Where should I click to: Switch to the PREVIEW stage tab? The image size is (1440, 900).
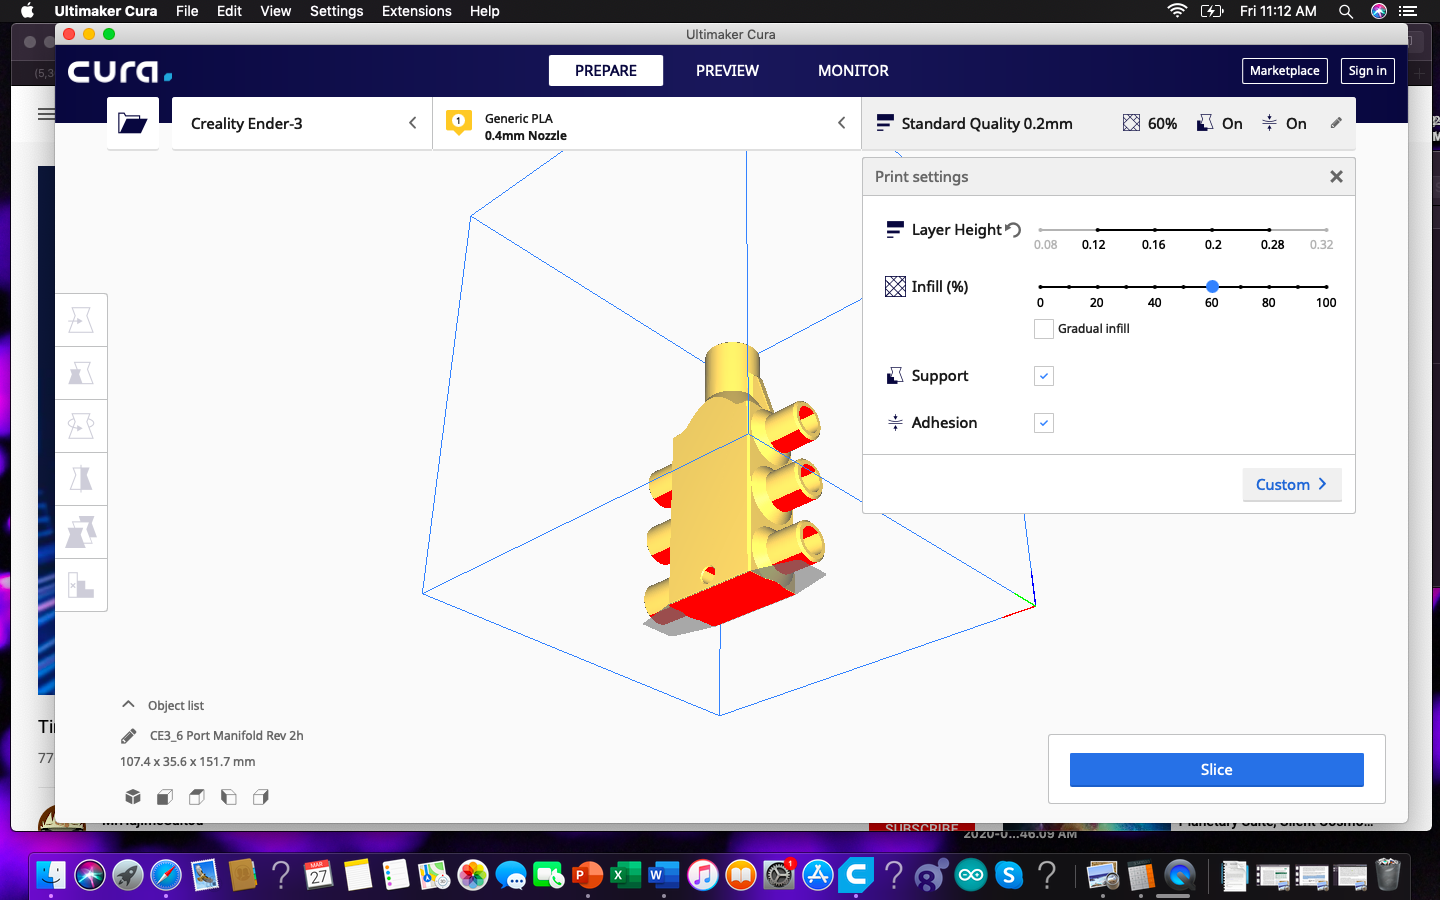(727, 71)
